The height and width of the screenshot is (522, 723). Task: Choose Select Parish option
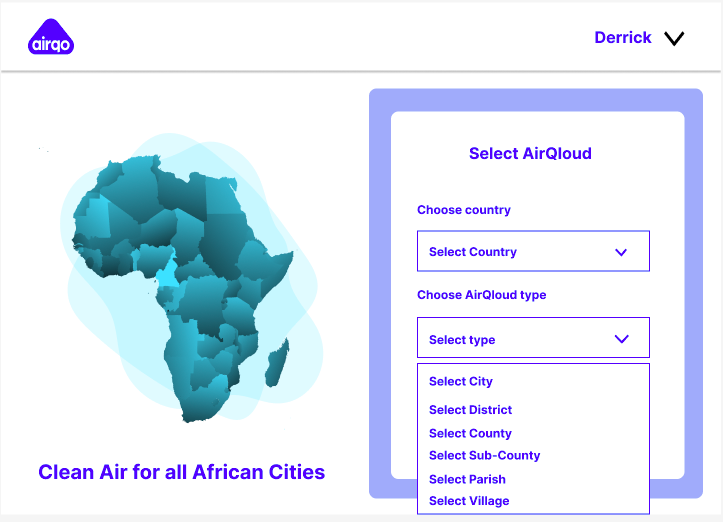coord(467,479)
